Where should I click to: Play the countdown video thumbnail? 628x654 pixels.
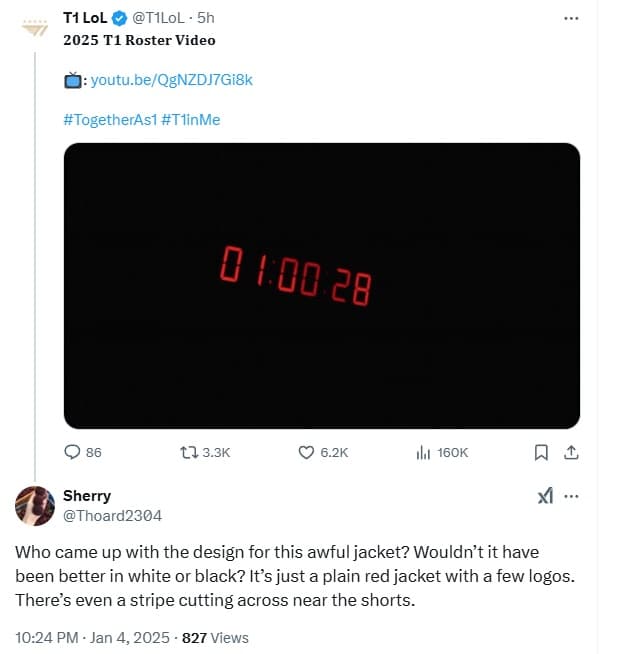tap(321, 286)
